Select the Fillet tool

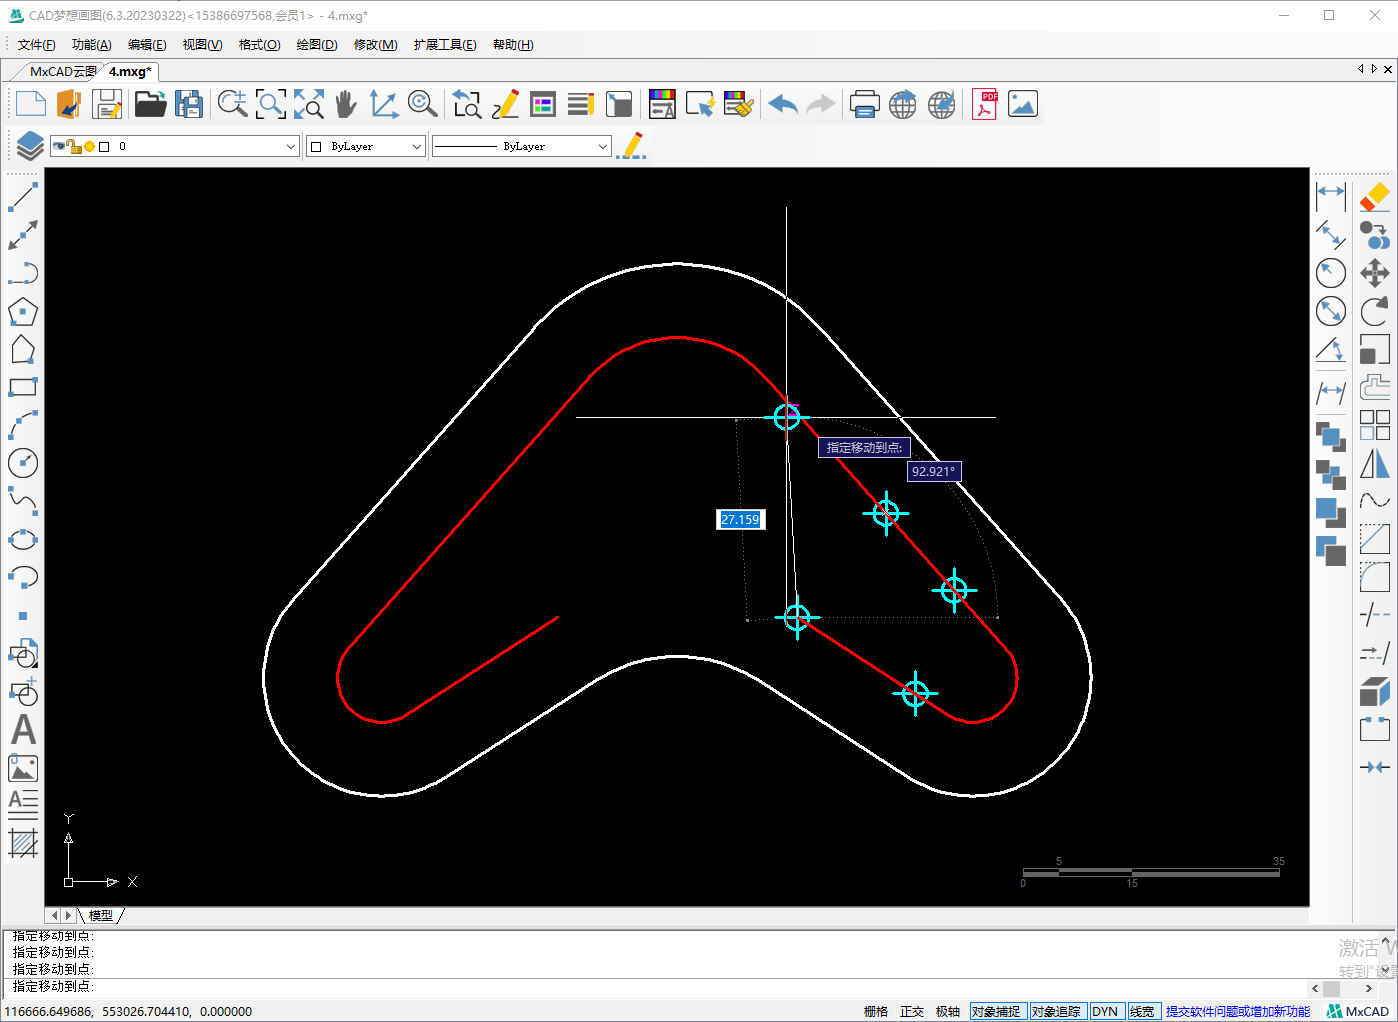[1375, 577]
